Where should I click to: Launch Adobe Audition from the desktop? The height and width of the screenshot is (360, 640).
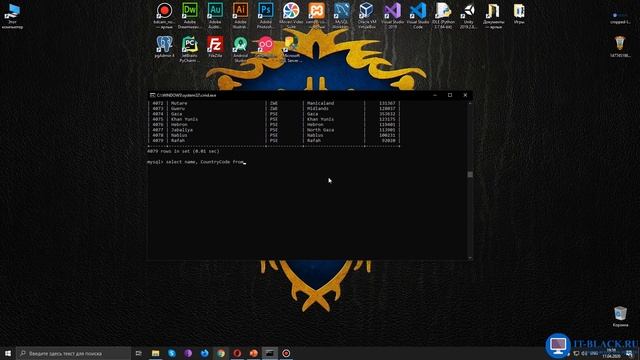click(x=215, y=15)
